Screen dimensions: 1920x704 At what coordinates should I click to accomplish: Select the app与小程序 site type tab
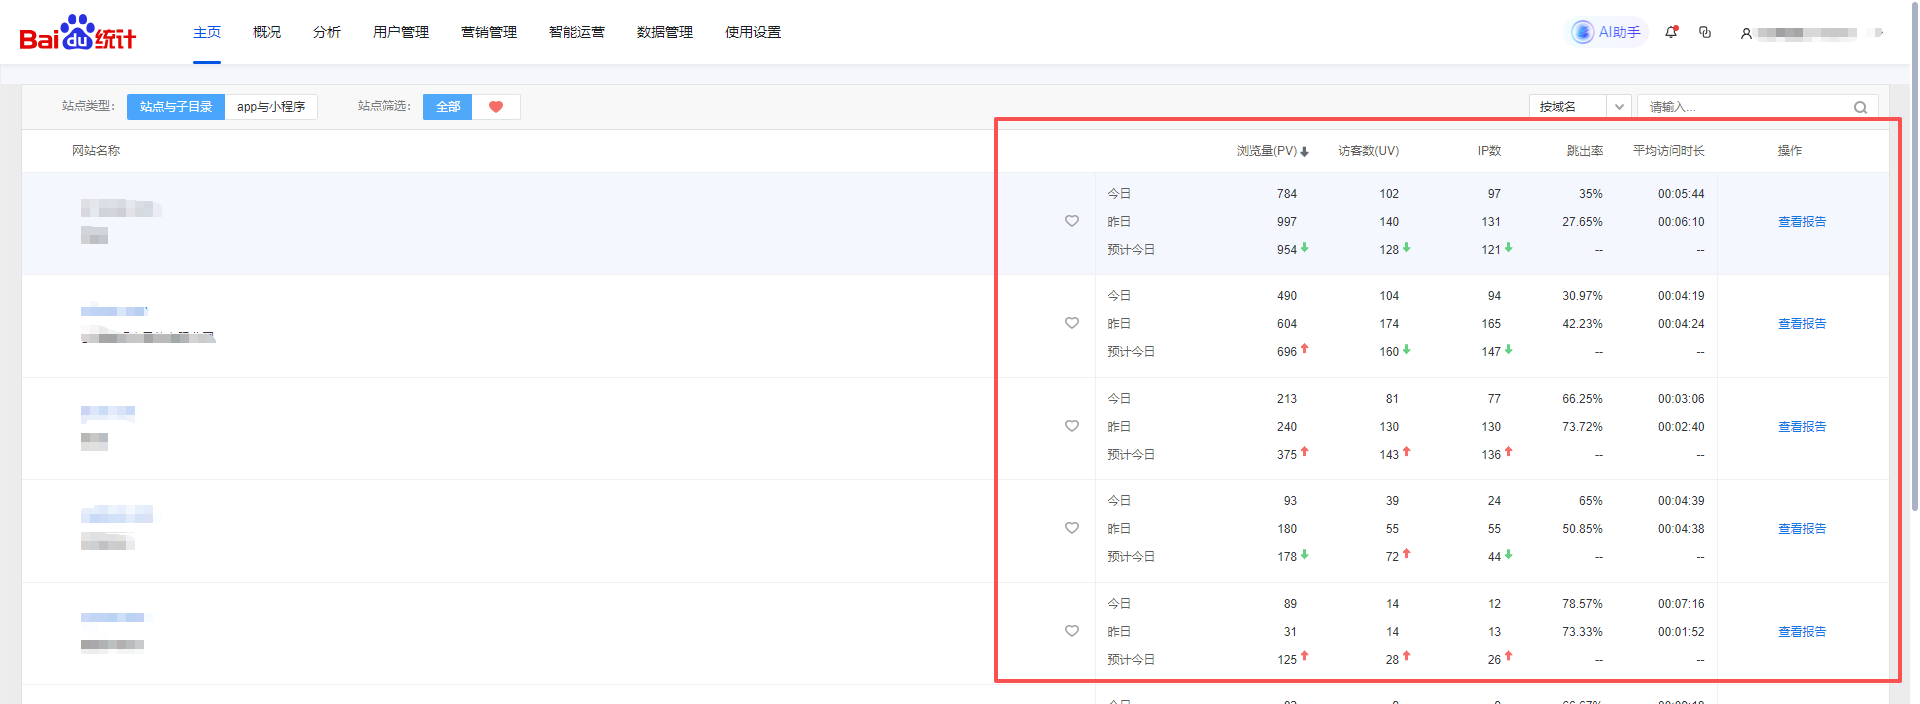[x=271, y=107]
